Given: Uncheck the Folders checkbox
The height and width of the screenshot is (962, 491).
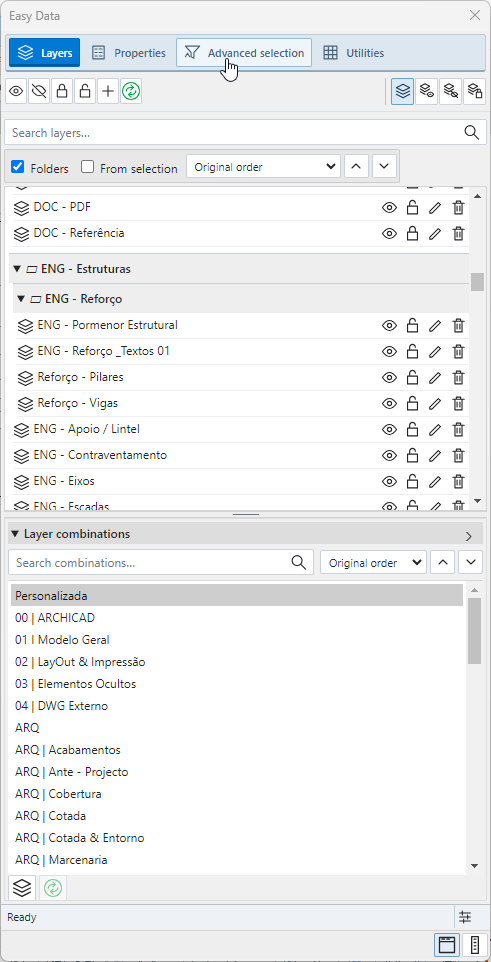Looking at the screenshot, I should pos(18,167).
